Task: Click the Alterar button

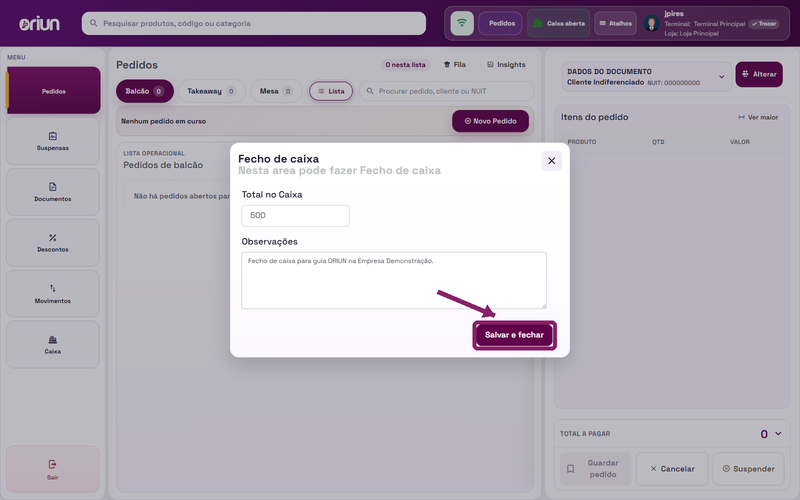Action: (x=759, y=74)
